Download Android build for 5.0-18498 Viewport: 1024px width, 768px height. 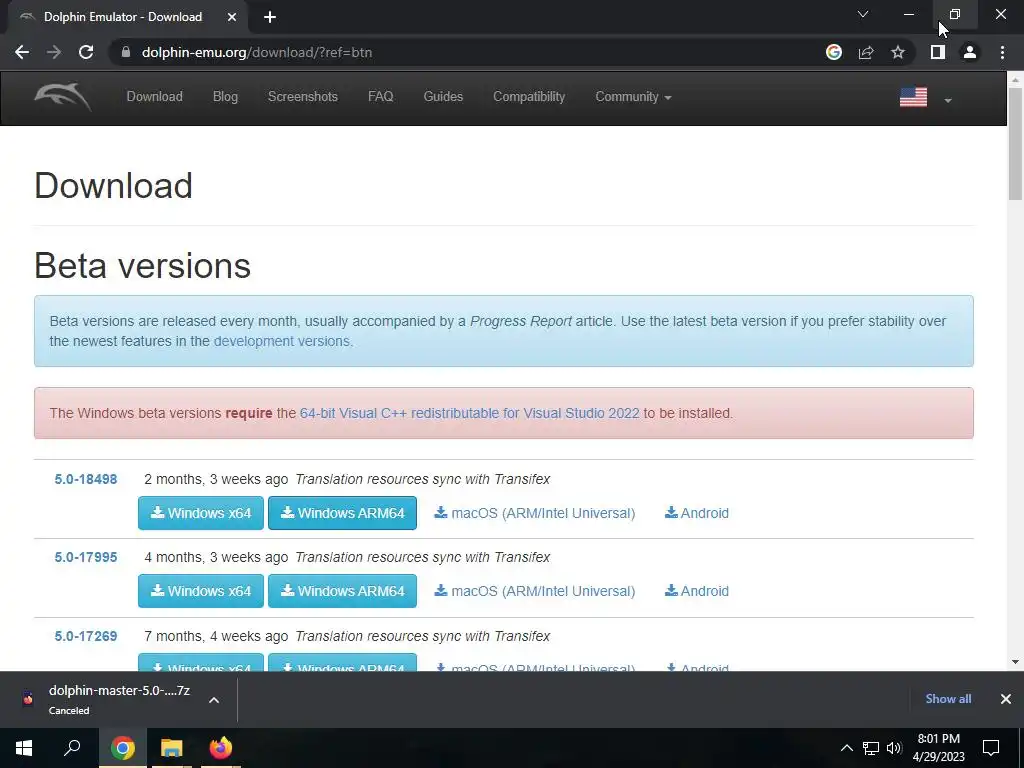tap(696, 513)
